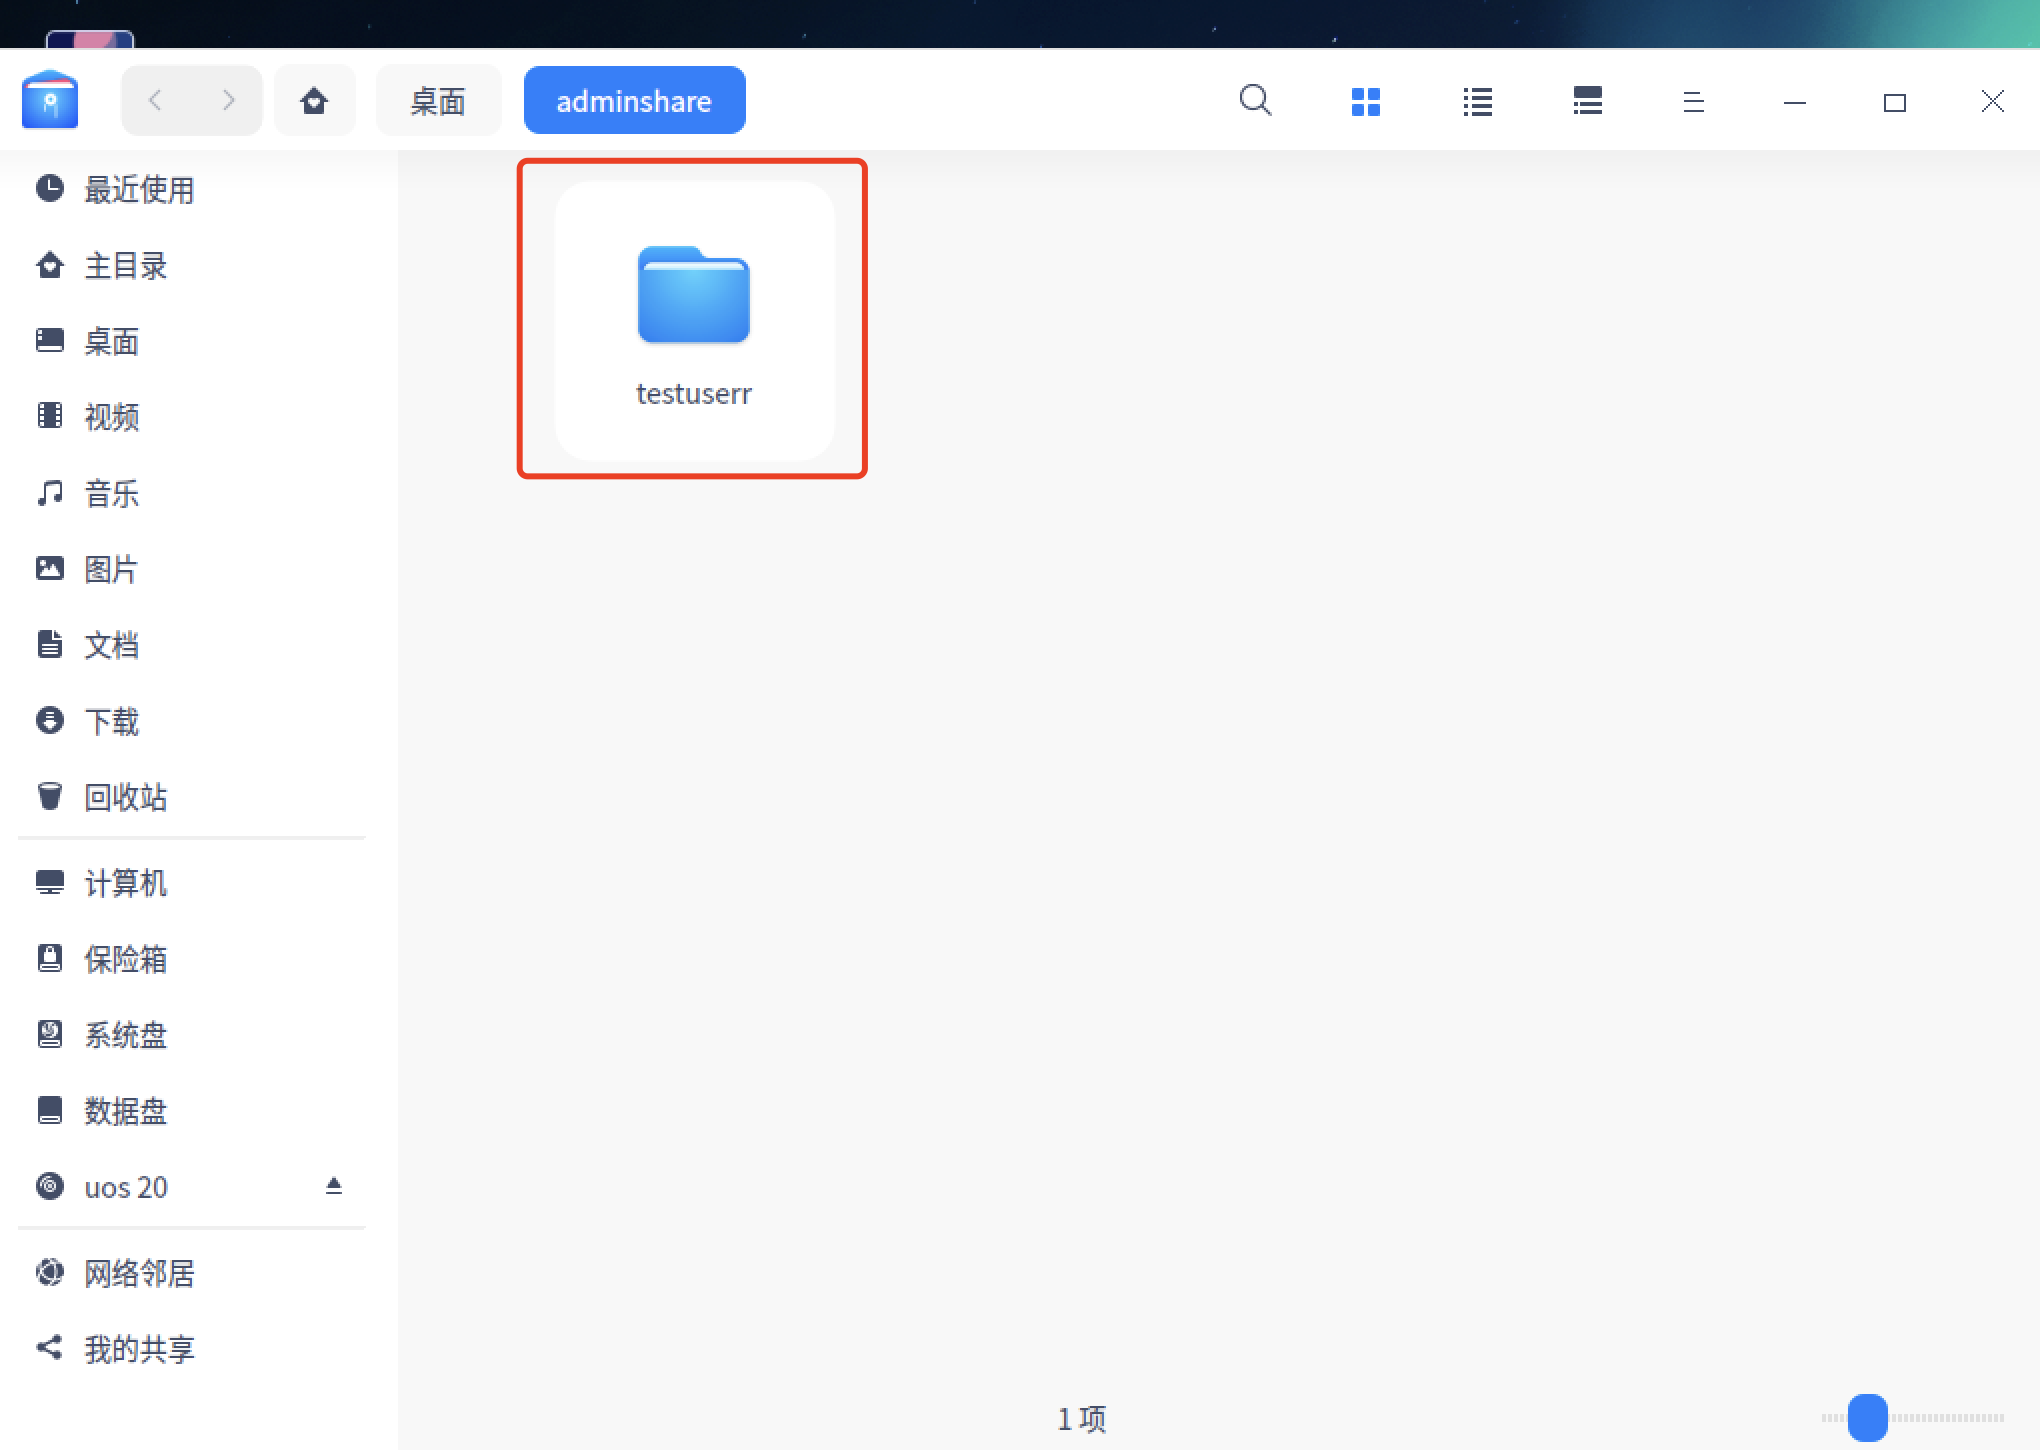Open 计算机 in sidebar
This screenshot has width=2040, height=1450.
pyautogui.click(x=125, y=883)
